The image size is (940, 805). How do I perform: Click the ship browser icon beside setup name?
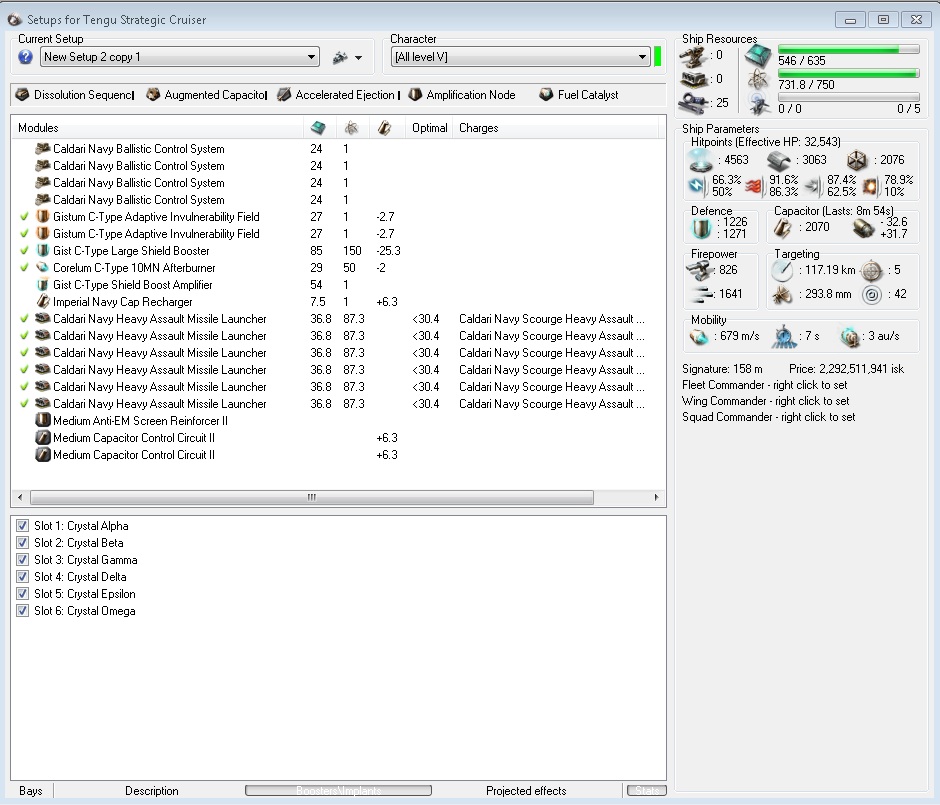[340, 57]
